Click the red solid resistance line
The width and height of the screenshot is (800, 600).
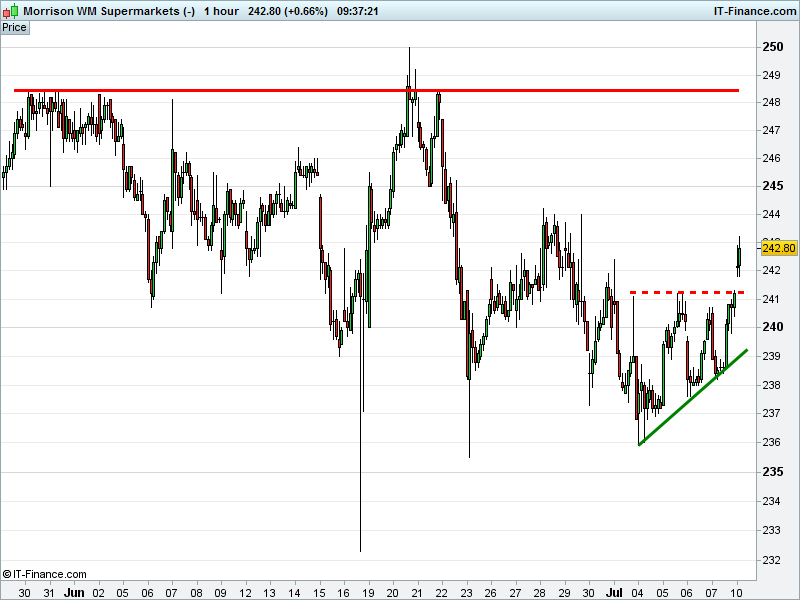click(376, 90)
